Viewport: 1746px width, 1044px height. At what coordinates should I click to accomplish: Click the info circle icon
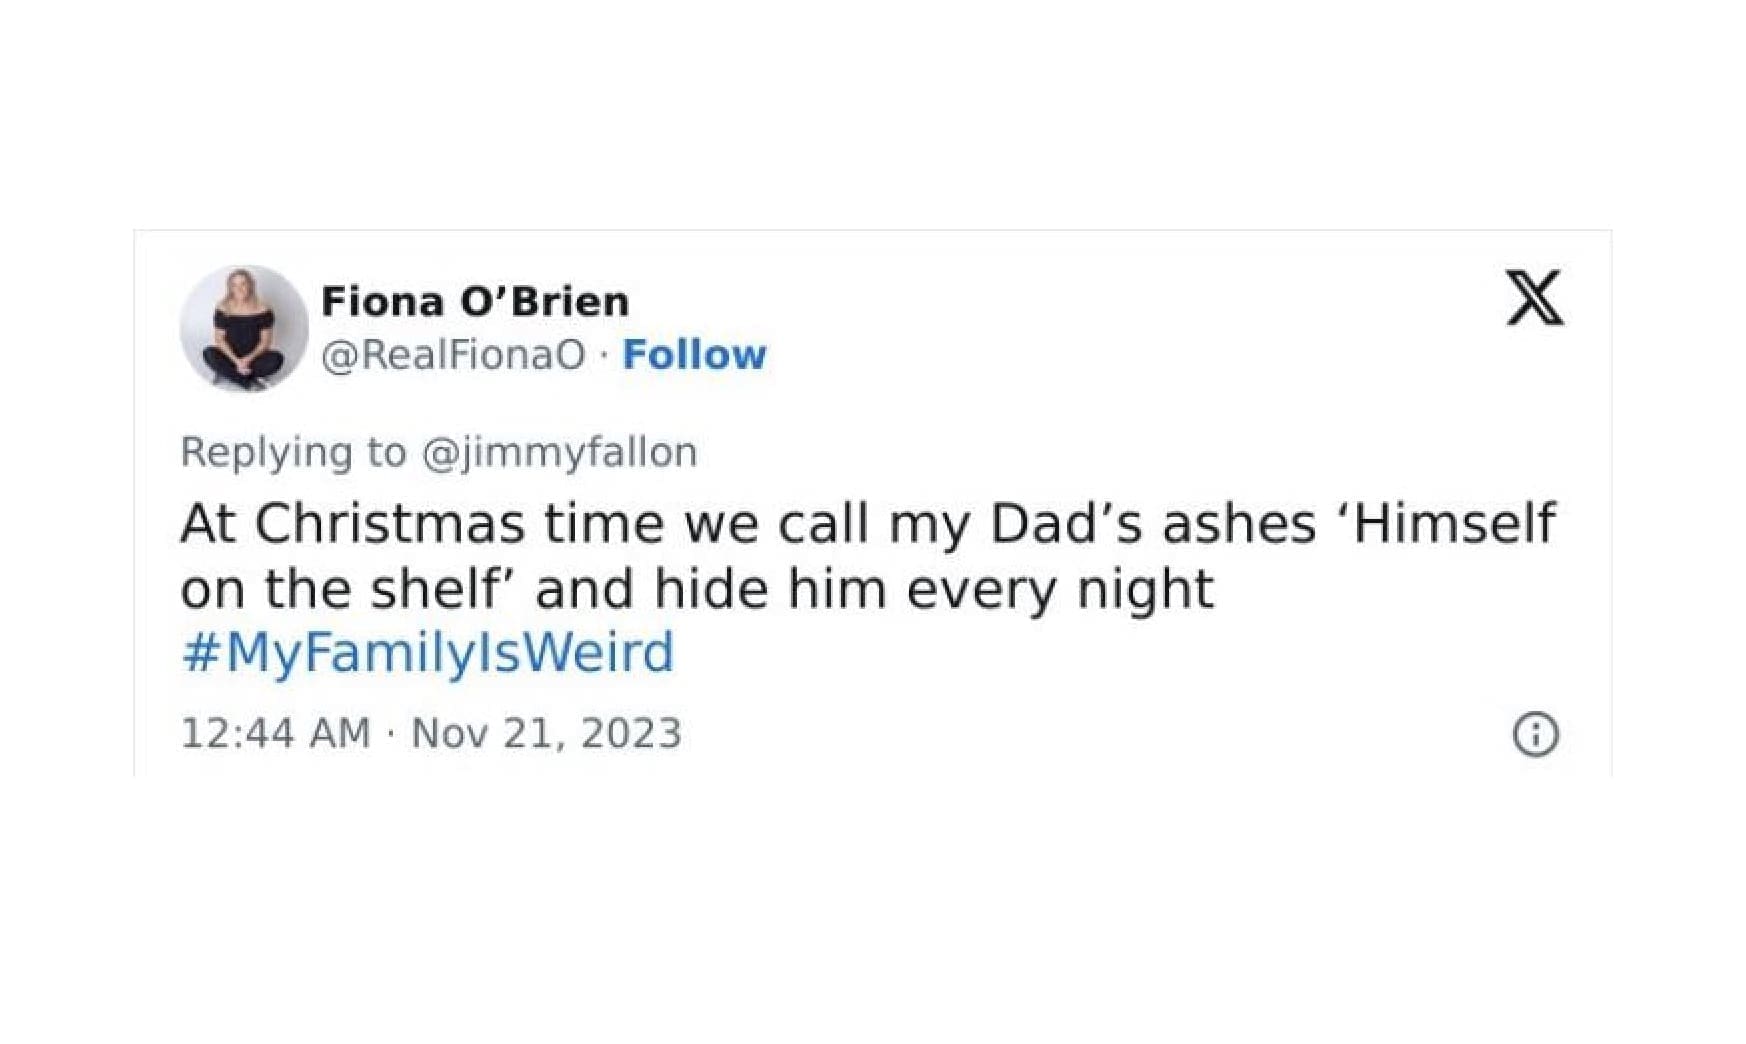[1535, 734]
